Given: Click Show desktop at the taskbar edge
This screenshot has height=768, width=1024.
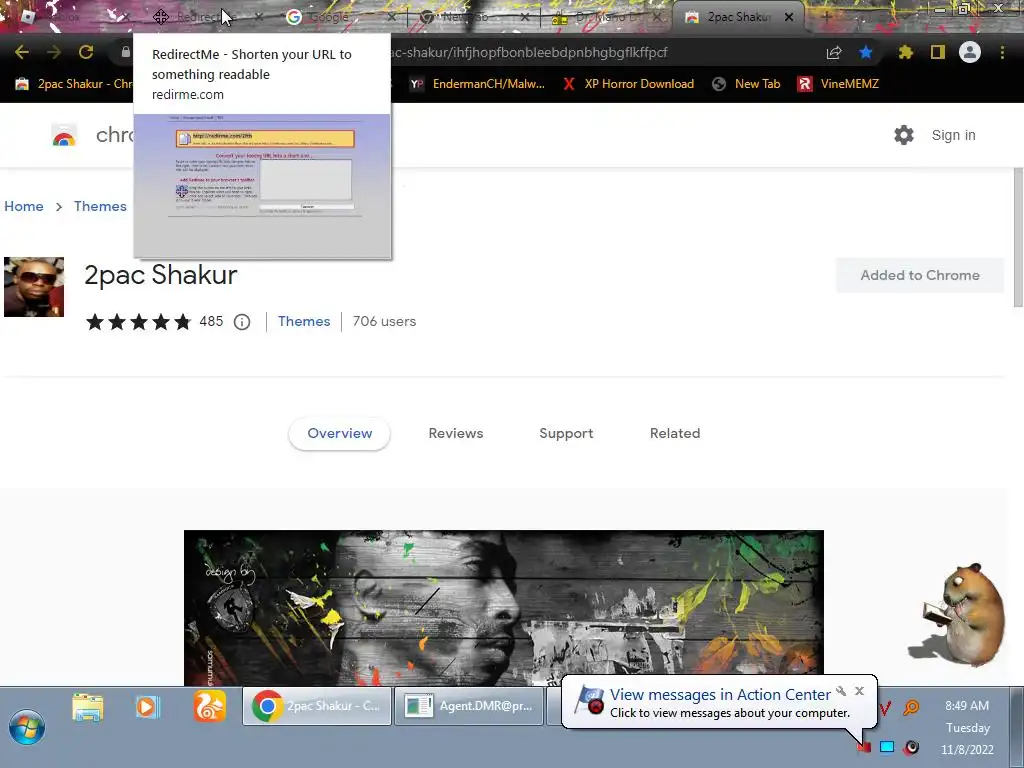Looking at the screenshot, I should click(1017, 727).
